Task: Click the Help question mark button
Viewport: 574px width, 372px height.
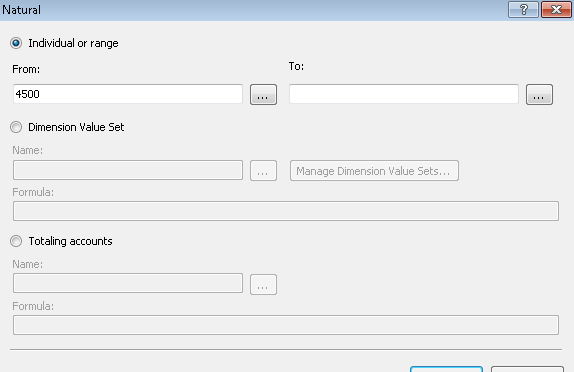Action: tap(523, 10)
